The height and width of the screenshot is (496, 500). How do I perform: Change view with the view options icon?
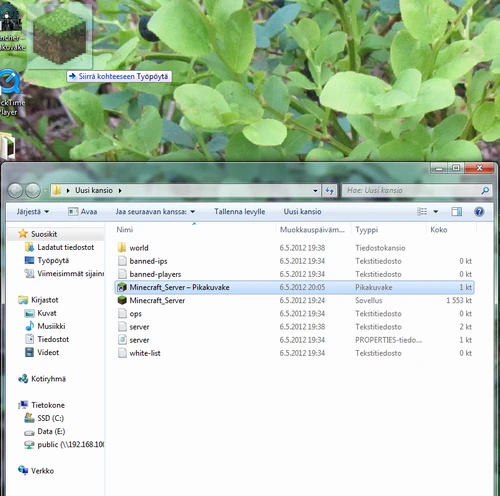422,212
